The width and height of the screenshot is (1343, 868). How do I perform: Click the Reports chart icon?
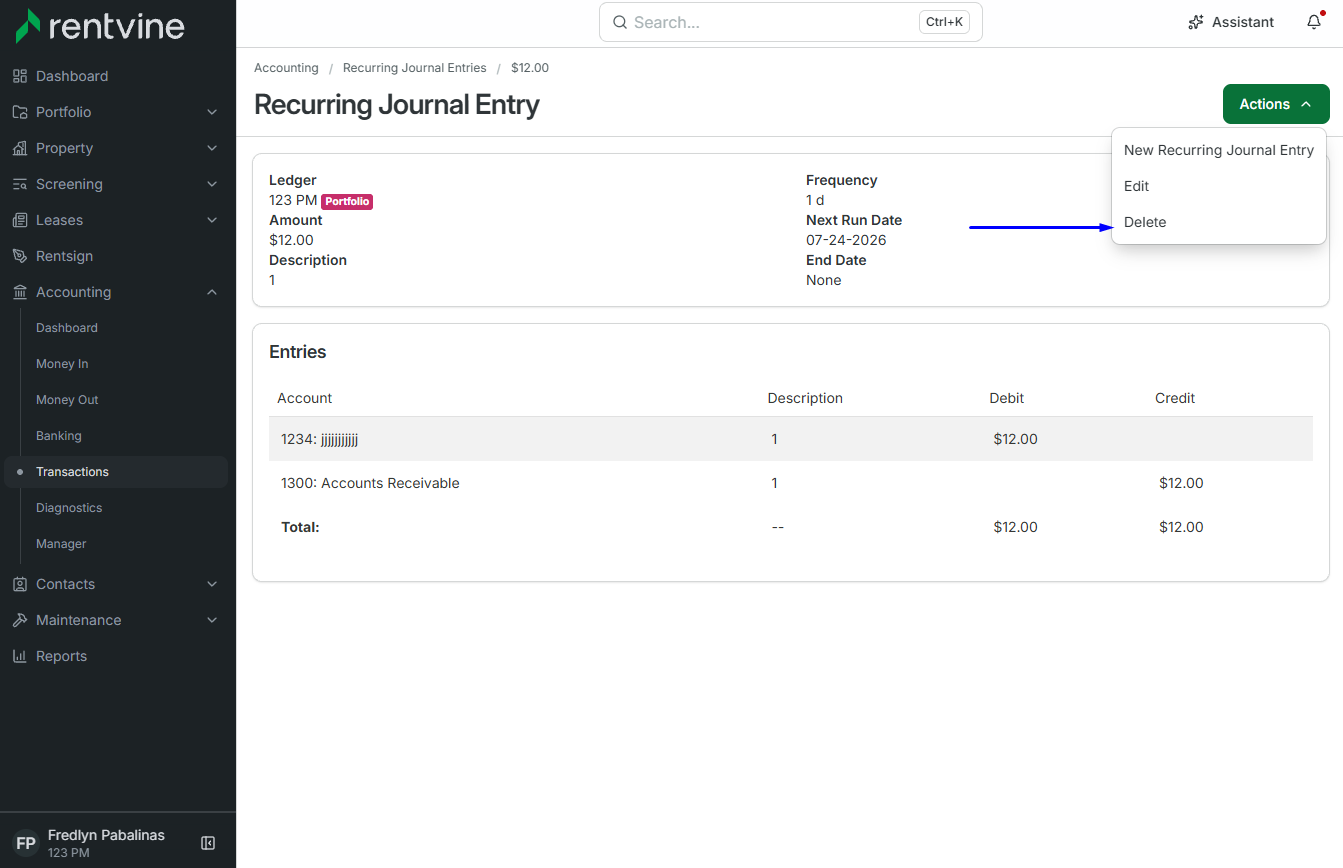20,656
